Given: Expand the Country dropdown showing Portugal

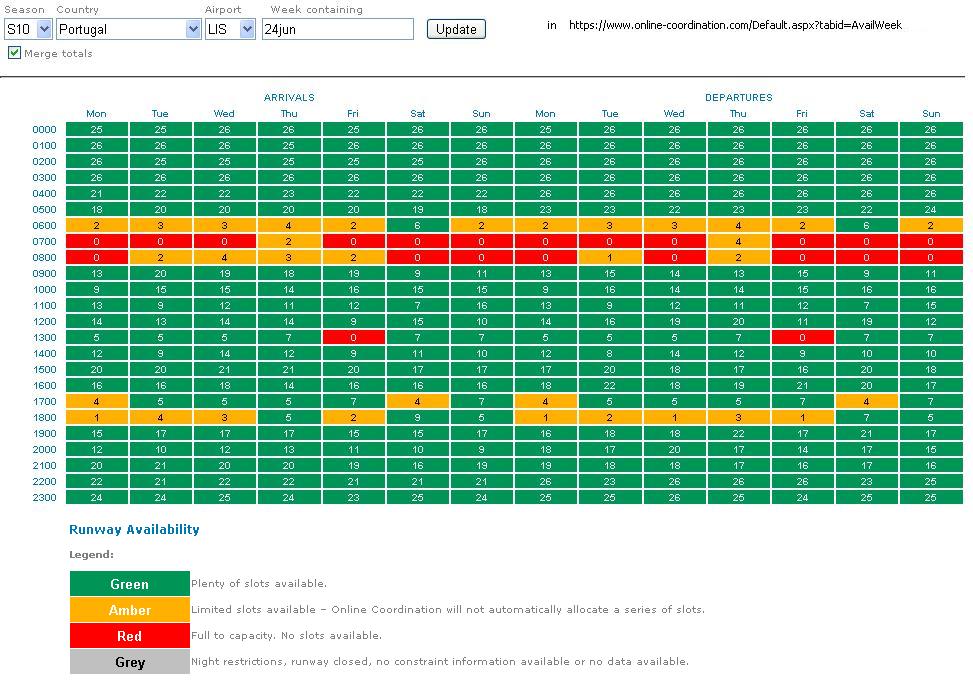Looking at the screenshot, I should pyautogui.click(x=129, y=29).
